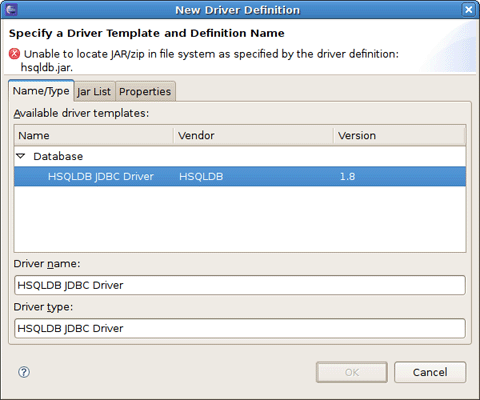Sort by the Version column header

(x=399, y=136)
